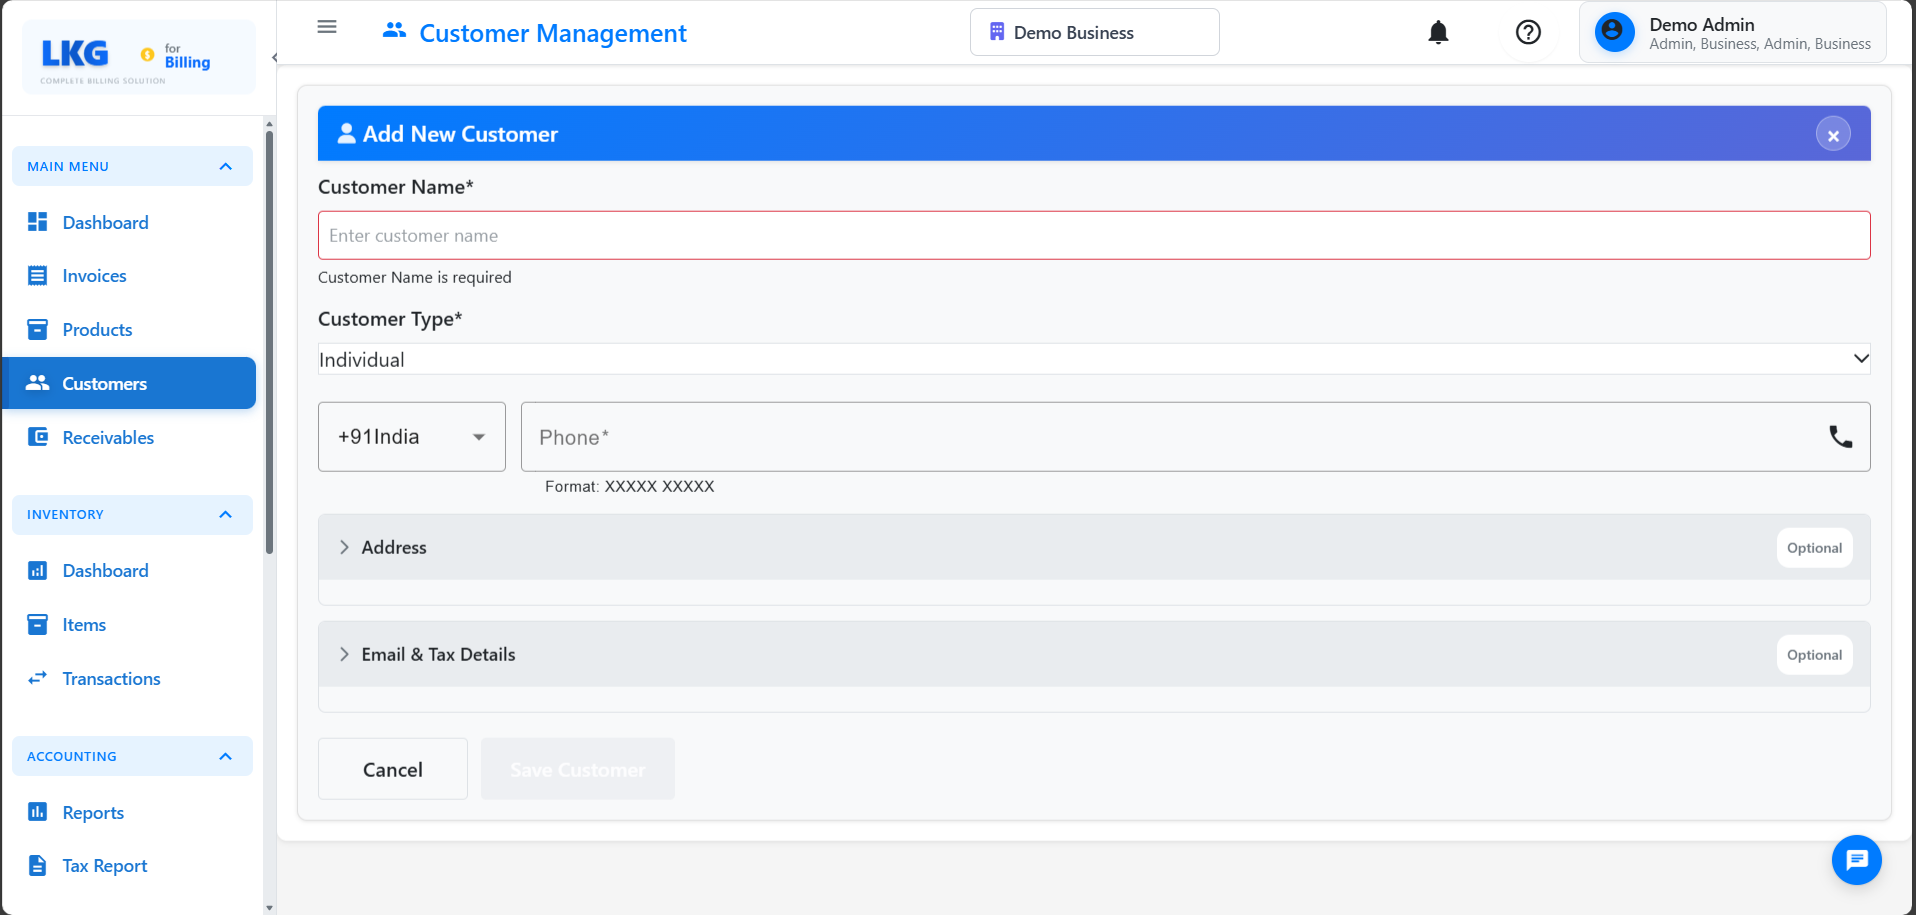
Task: Open Tax Report from the sidebar
Action: [x=104, y=865]
